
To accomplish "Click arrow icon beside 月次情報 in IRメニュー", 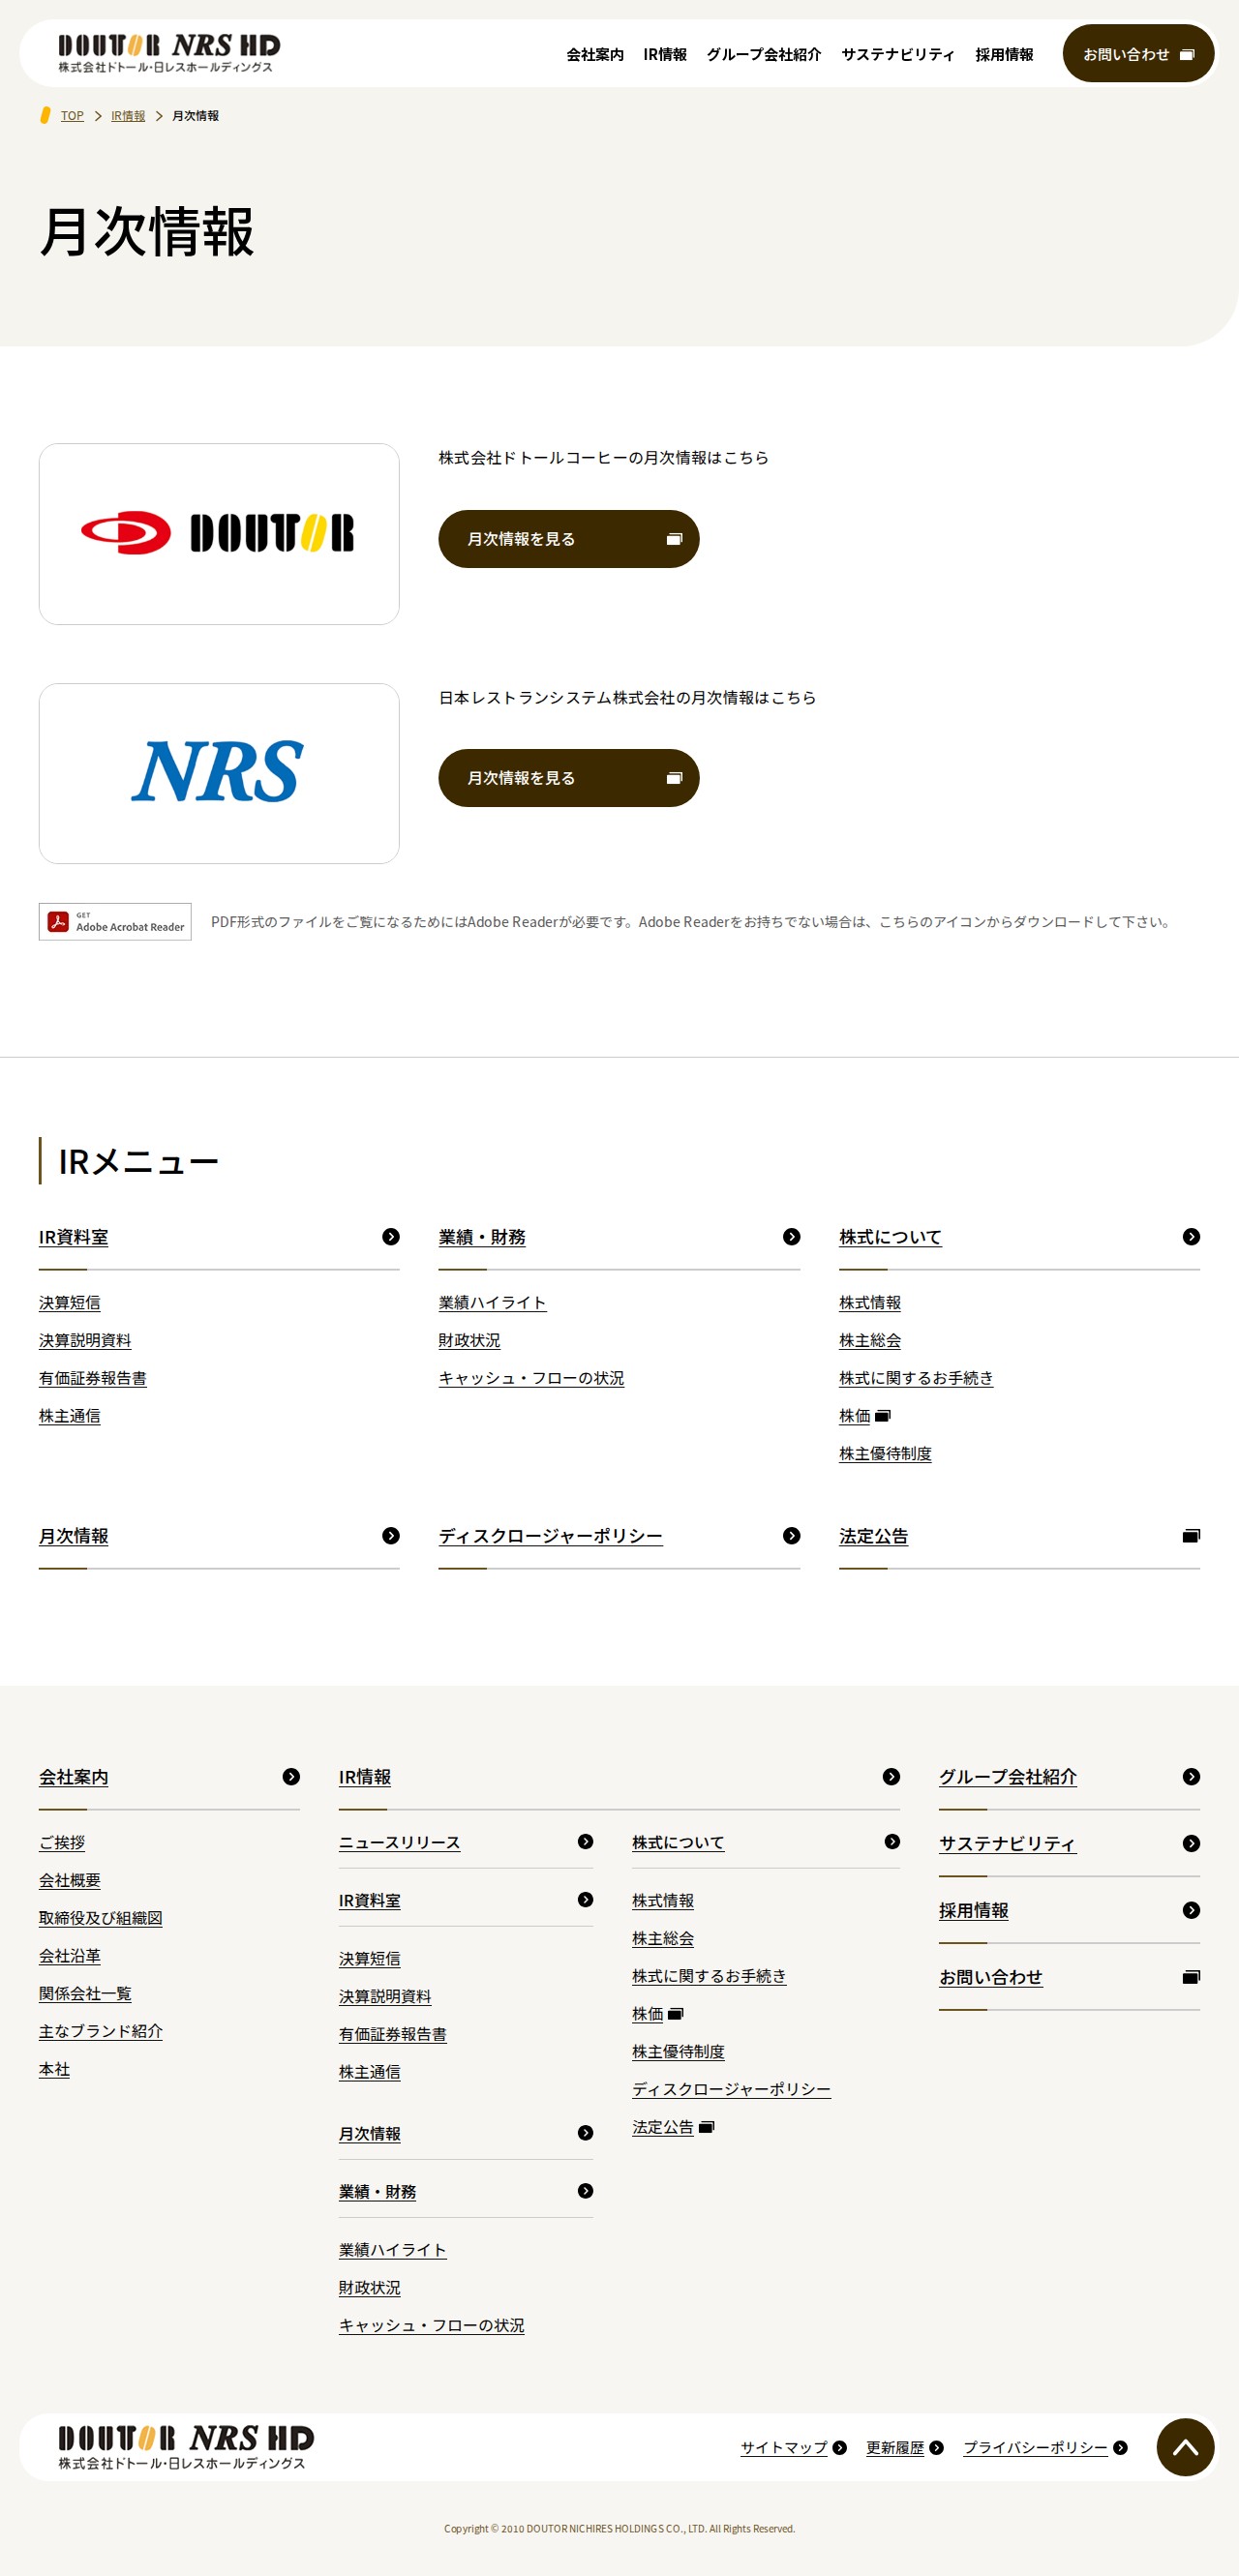I will 391,1535.
